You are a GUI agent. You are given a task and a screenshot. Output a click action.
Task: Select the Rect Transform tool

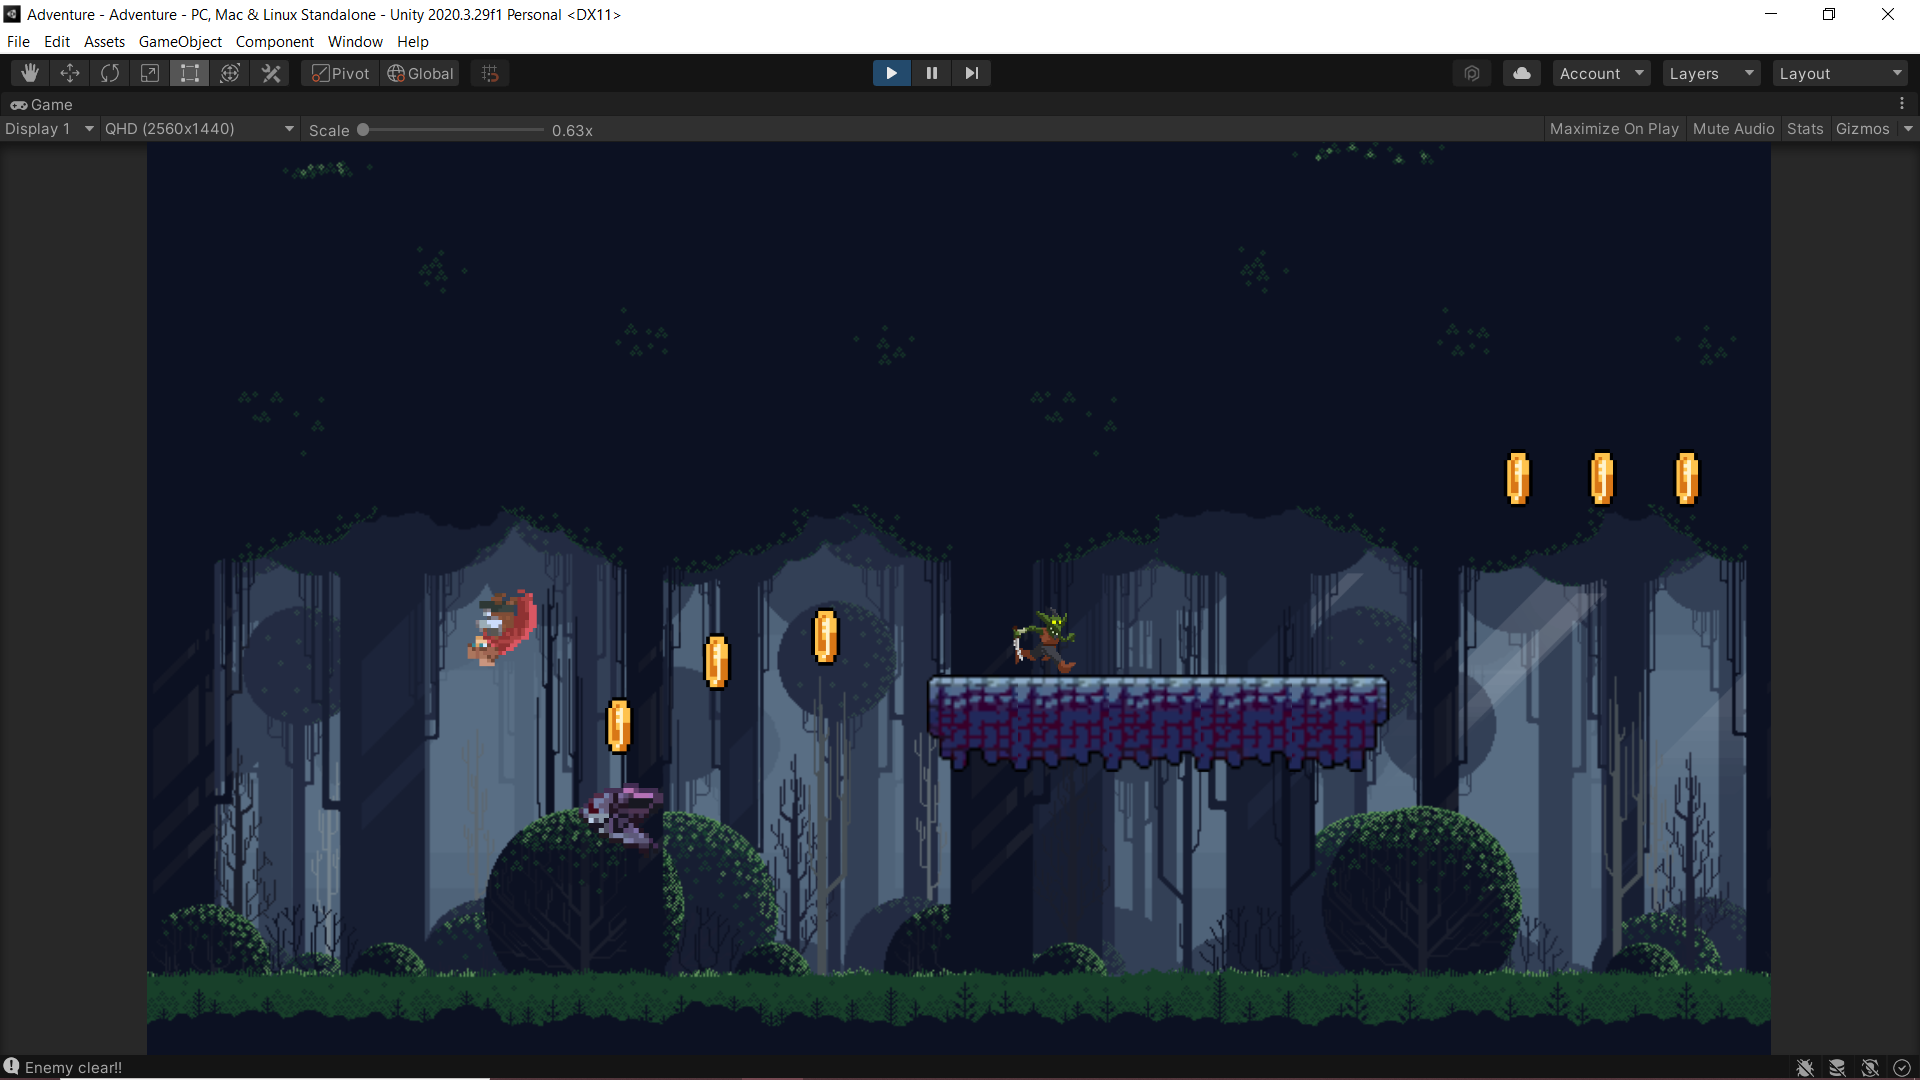point(189,72)
